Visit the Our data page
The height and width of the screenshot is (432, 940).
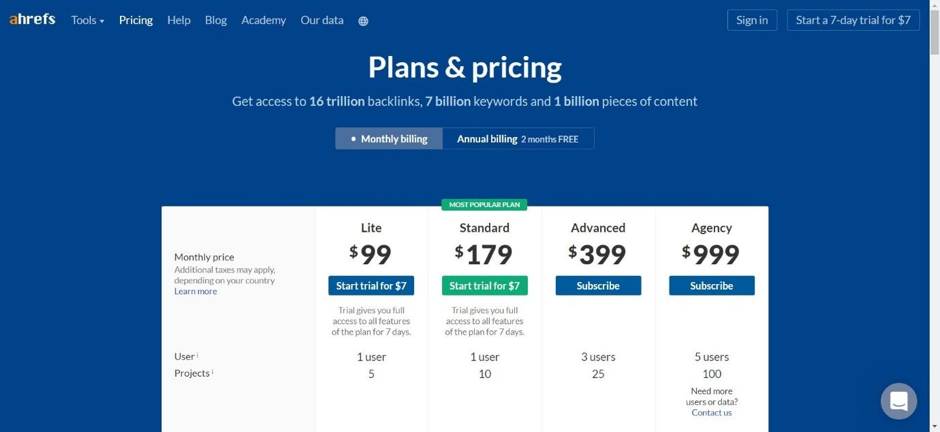[x=322, y=20]
